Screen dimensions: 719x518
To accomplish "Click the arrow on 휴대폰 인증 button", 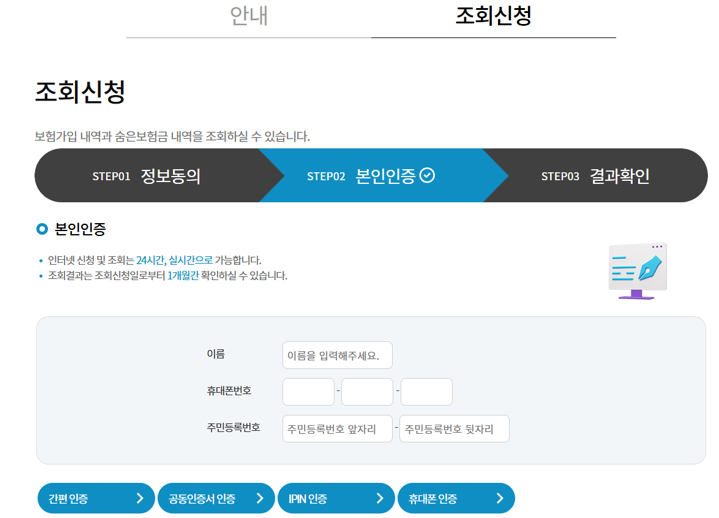I will pos(500,498).
